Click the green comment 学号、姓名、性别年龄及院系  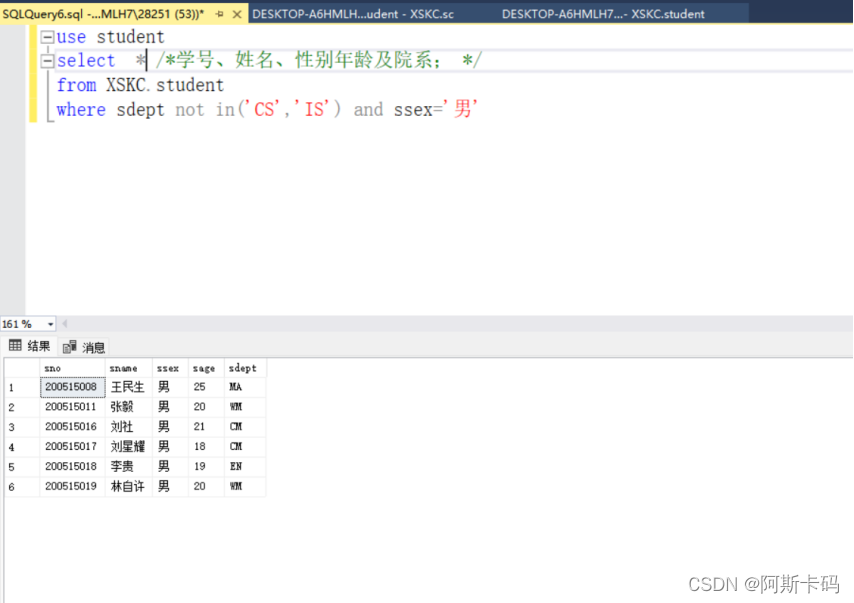319,60
